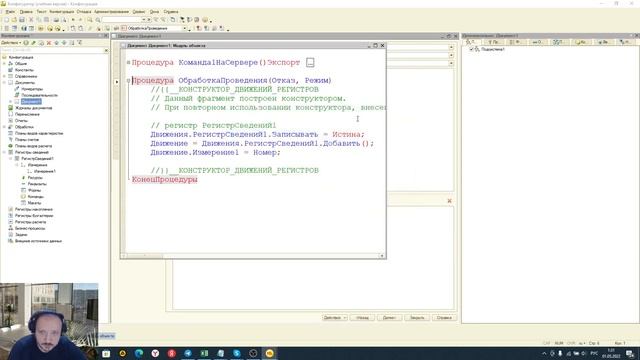640x360 pixels.
Task: Click the Далее button
Action: pos(389,318)
